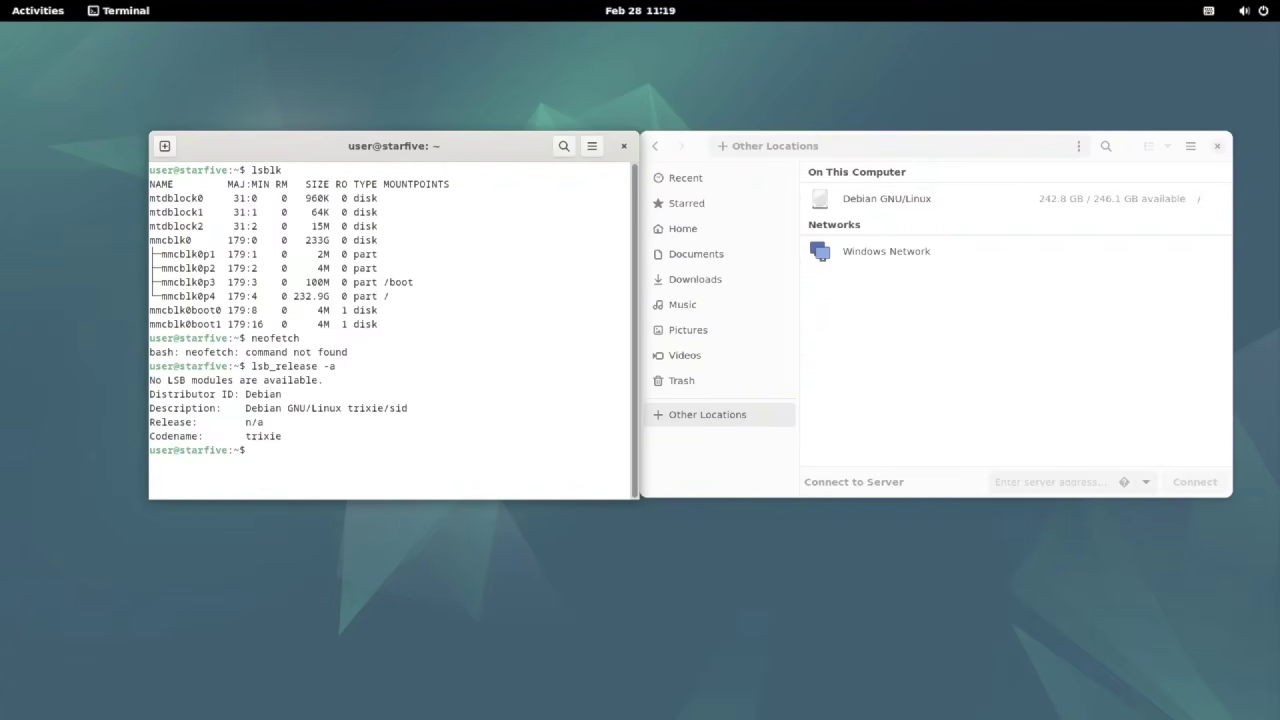Expand the view options dropdown arrow
This screenshot has height=720, width=1280.
(x=1167, y=146)
